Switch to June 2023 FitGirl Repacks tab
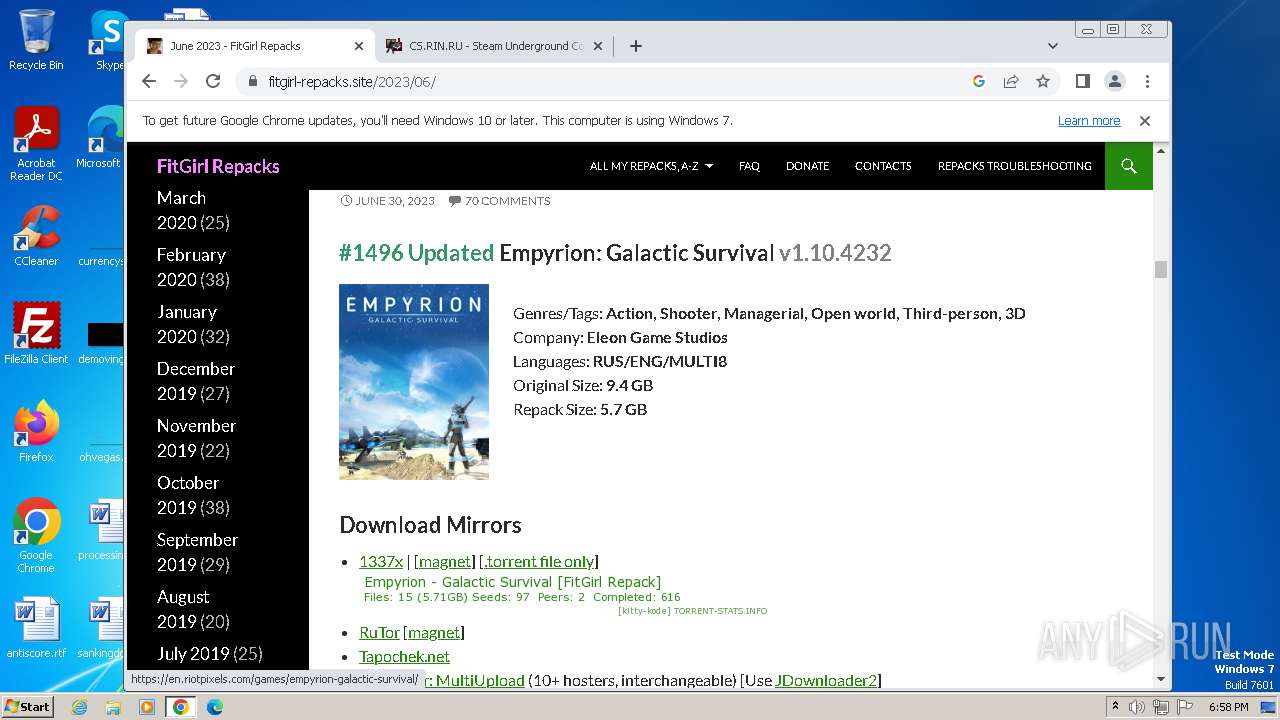The width and height of the screenshot is (1280, 720). [x=255, y=46]
